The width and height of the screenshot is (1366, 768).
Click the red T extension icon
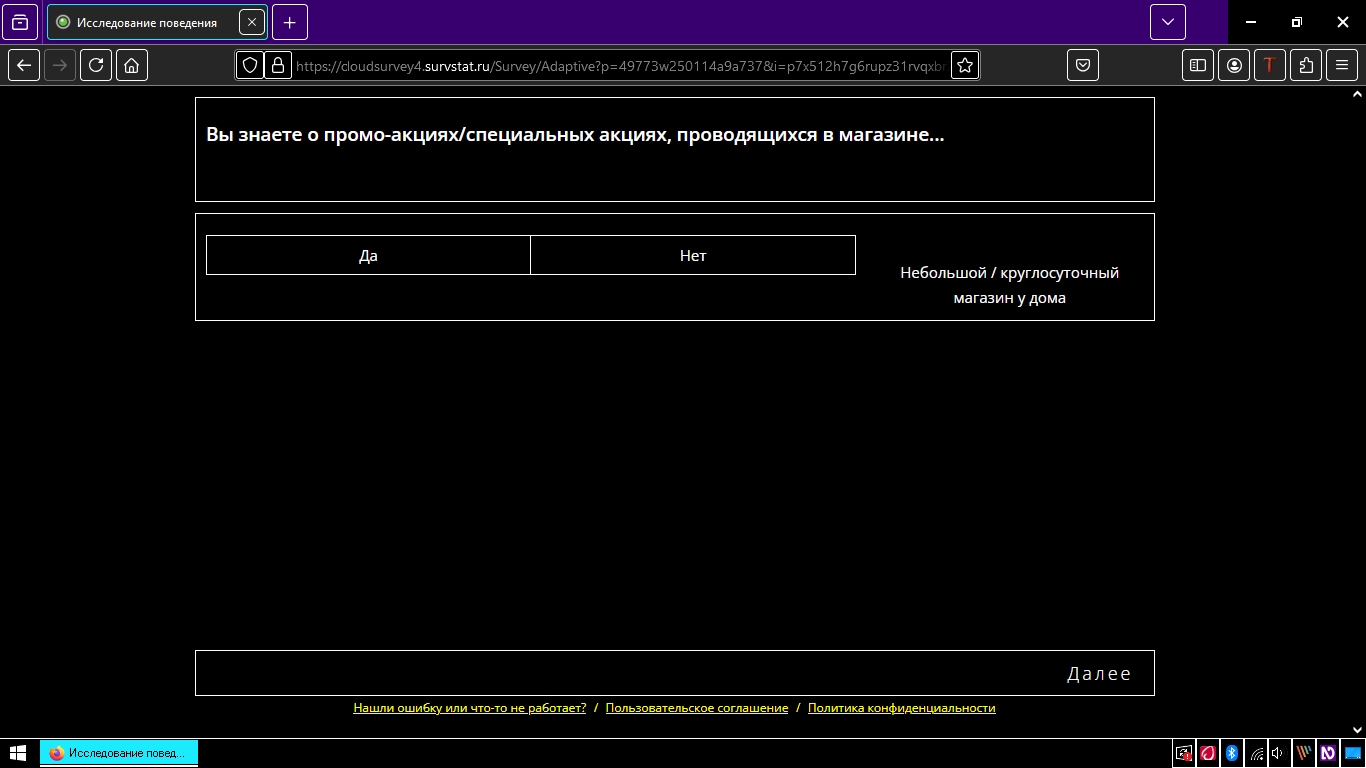pyautogui.click(x=1270, y=65)
